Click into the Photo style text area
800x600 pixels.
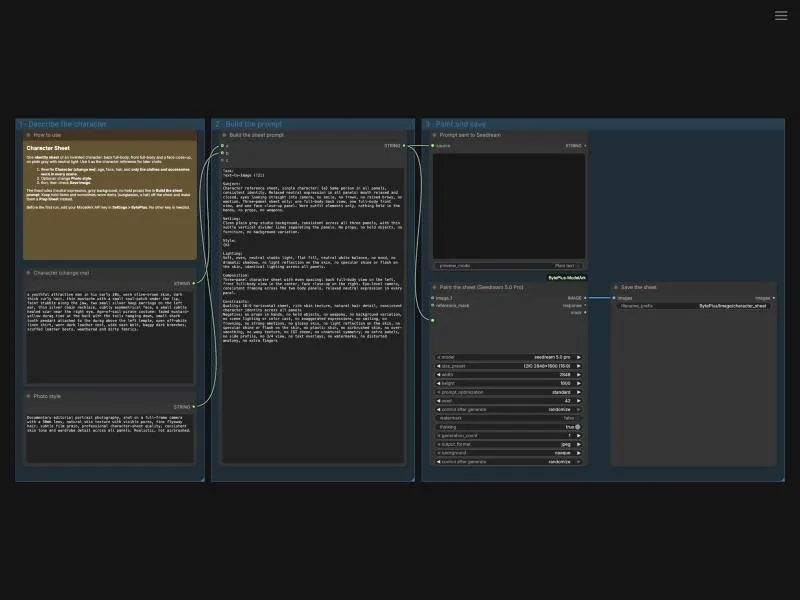[110, 438]
